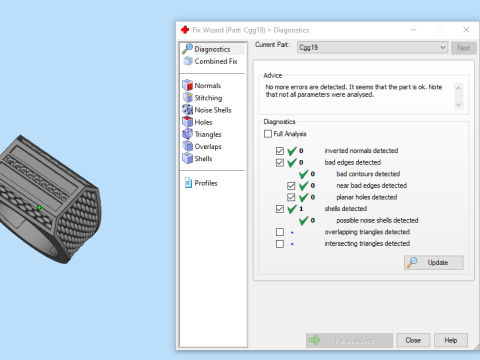Uncheck planar holes detected checkbox

(x=291, y=197)
